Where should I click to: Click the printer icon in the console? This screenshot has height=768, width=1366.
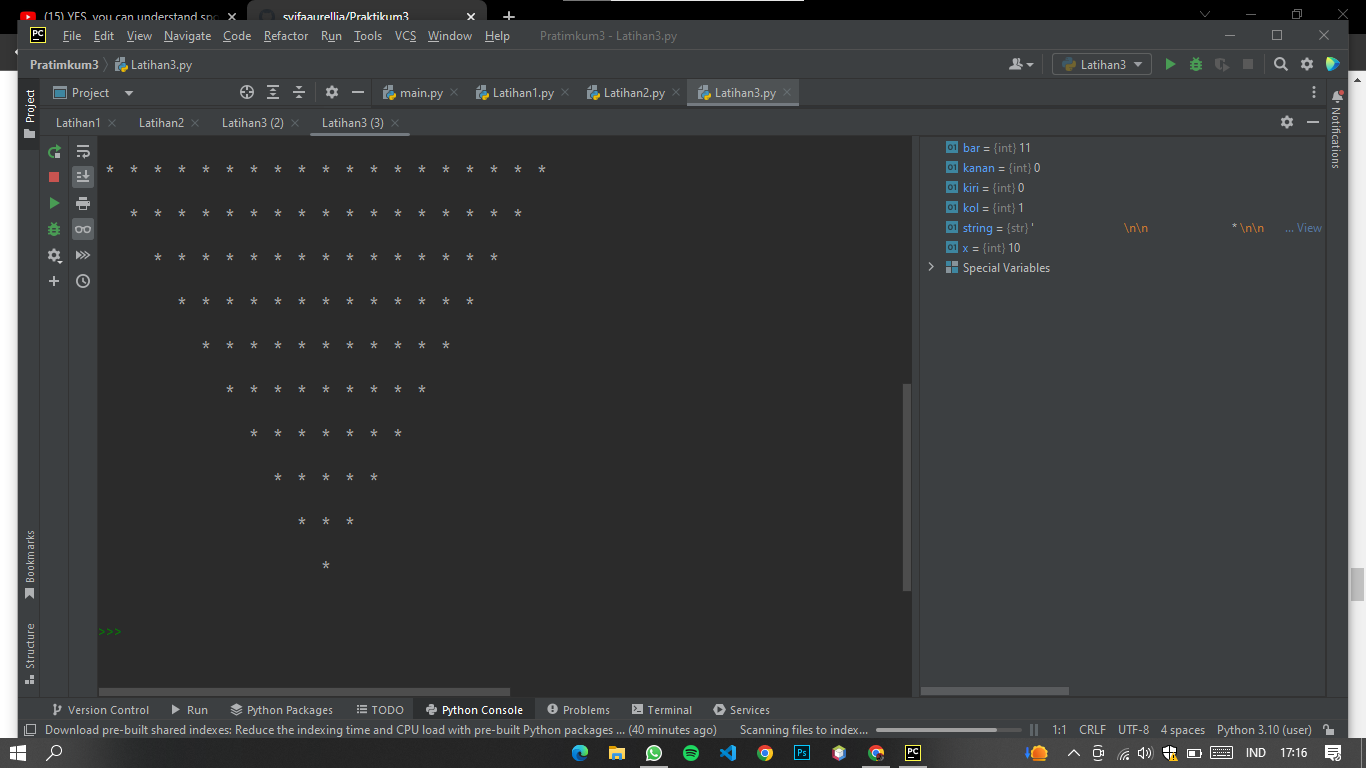pyautogui.click(x=83, y=203)
